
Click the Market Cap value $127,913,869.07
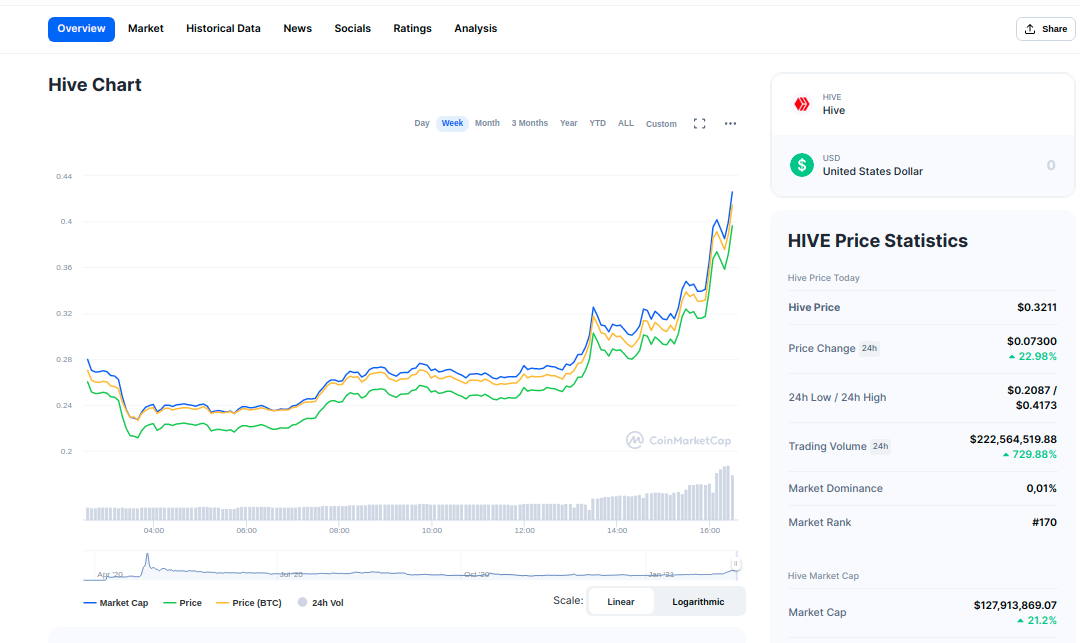pos(1015,606)
